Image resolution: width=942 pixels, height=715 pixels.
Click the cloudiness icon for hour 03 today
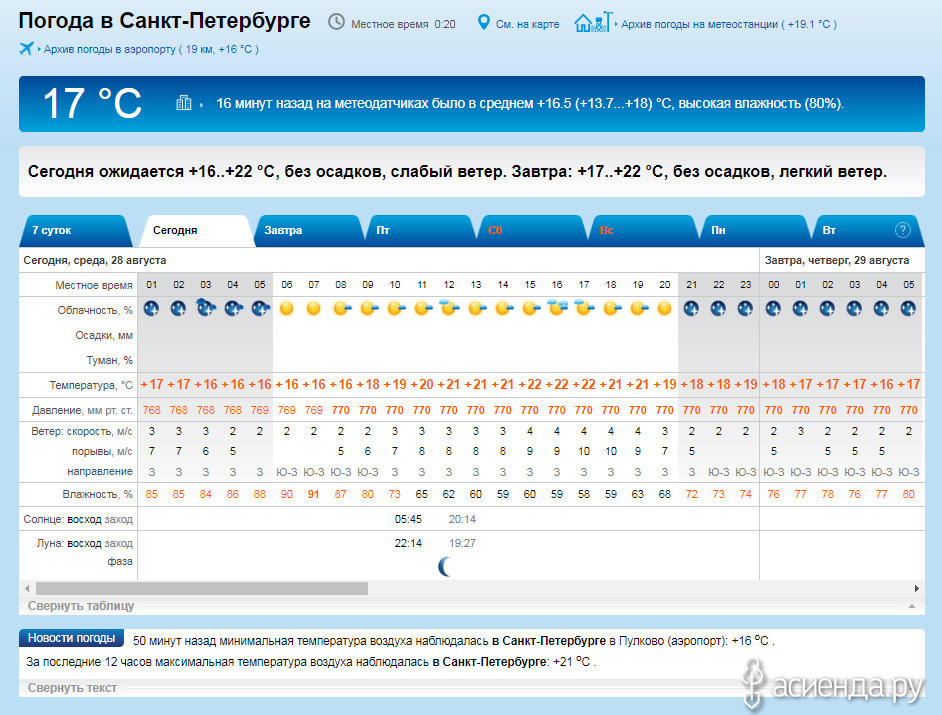coord(206,308)
